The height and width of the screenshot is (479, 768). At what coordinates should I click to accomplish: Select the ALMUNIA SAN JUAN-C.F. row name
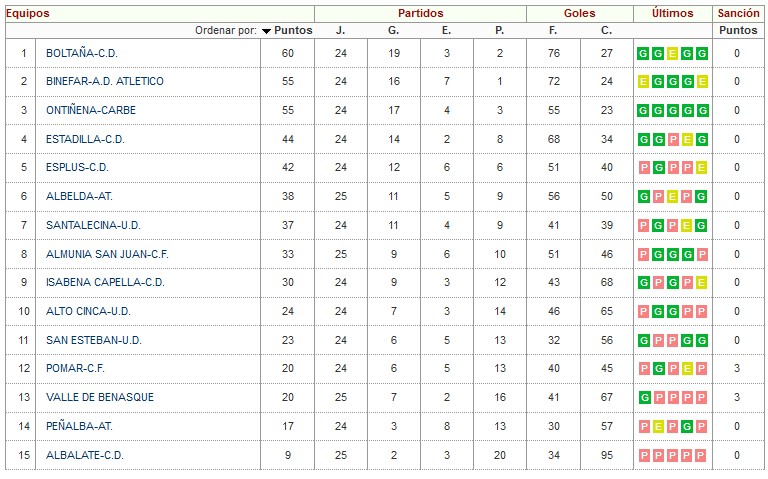(107, 254)
